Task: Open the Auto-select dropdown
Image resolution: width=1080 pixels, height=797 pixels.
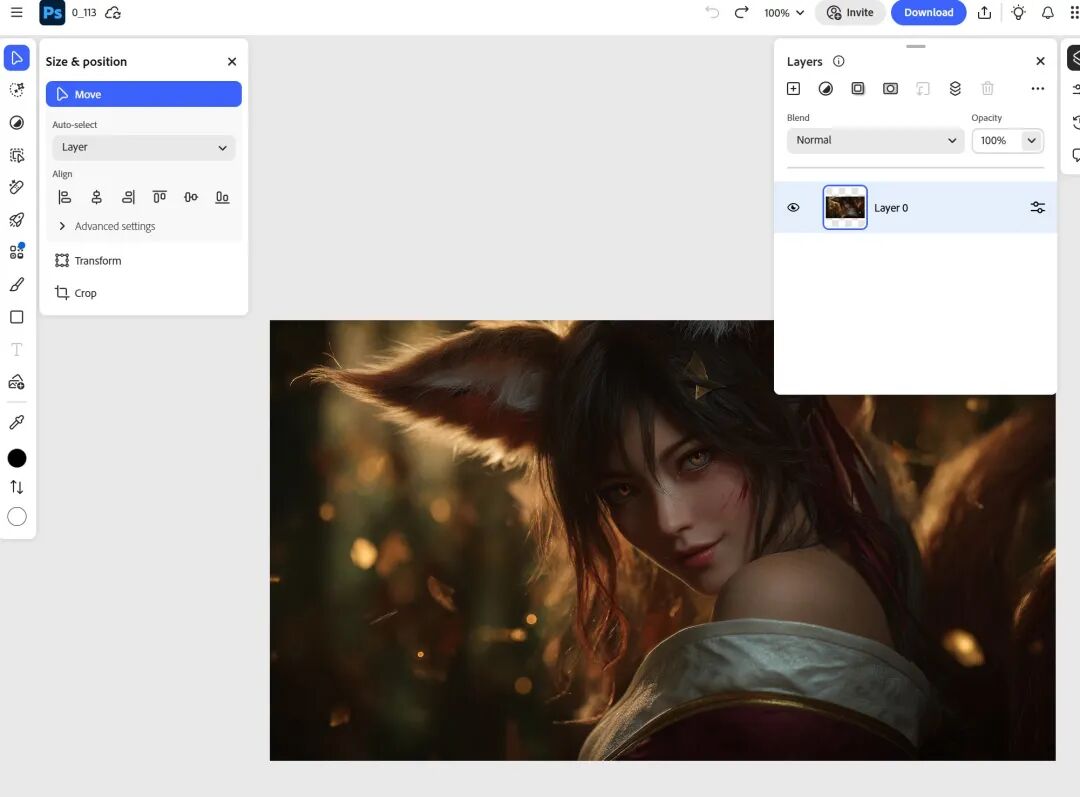Action: click(143, 147)
